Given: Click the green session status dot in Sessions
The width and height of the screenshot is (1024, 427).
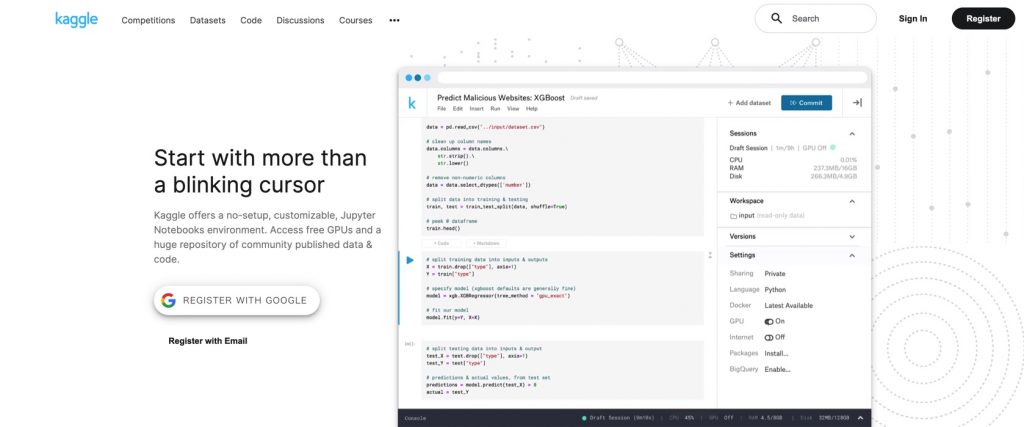Looking at the screenshot, I should tap(833, 148).
